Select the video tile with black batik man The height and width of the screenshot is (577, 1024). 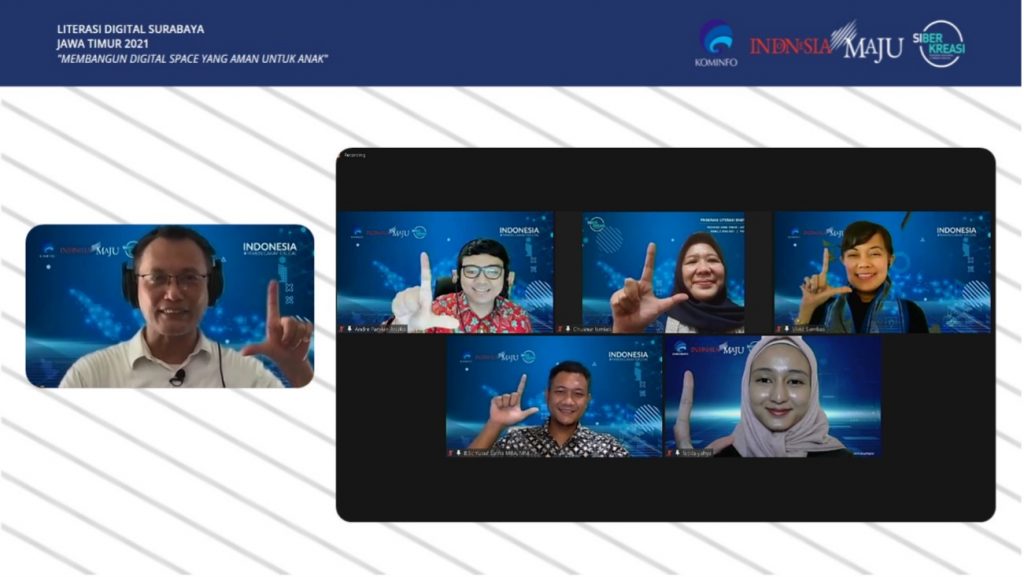[x=553, y=396]
